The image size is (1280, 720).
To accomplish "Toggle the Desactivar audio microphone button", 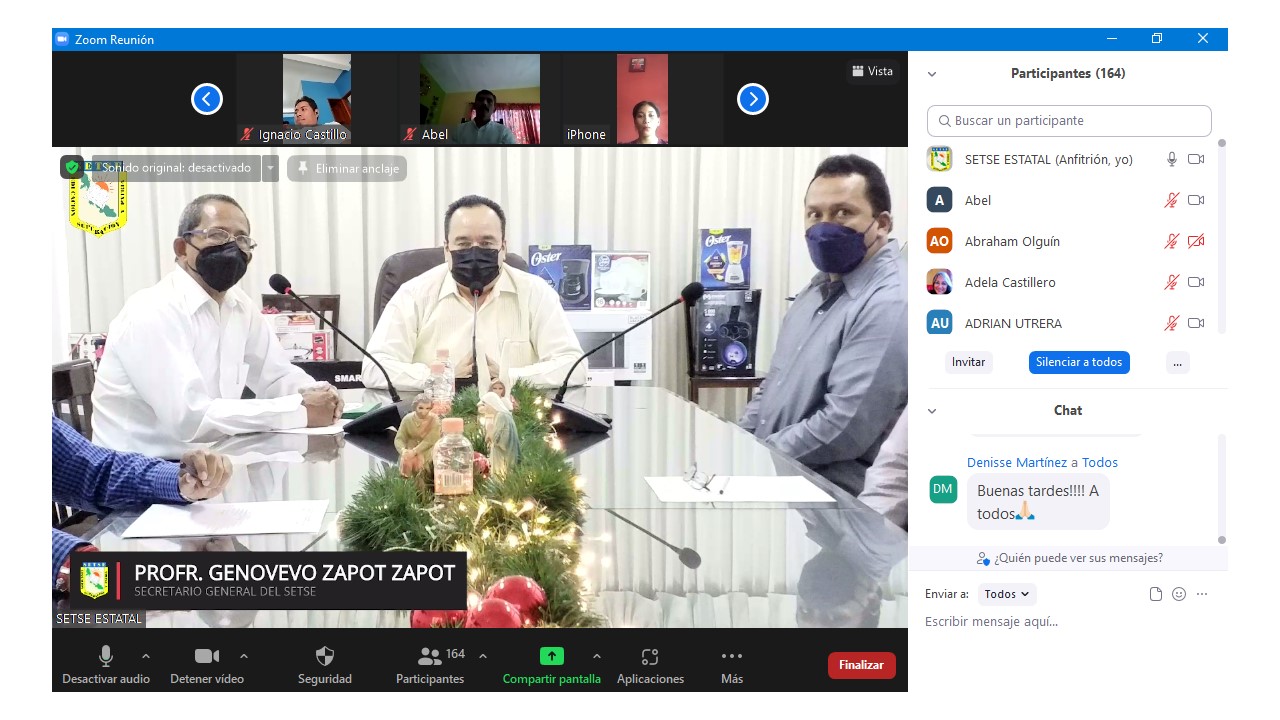I will [106, 657].
